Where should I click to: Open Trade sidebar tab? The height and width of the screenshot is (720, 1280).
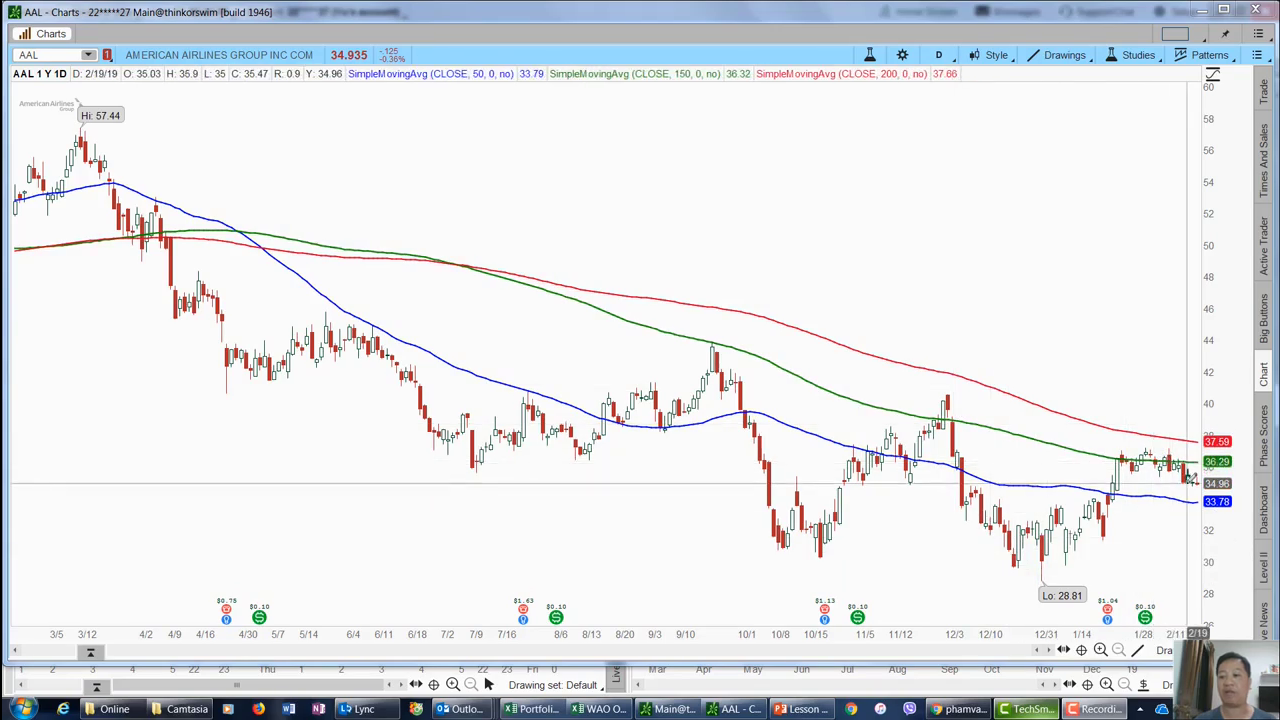coord(1263,92)
